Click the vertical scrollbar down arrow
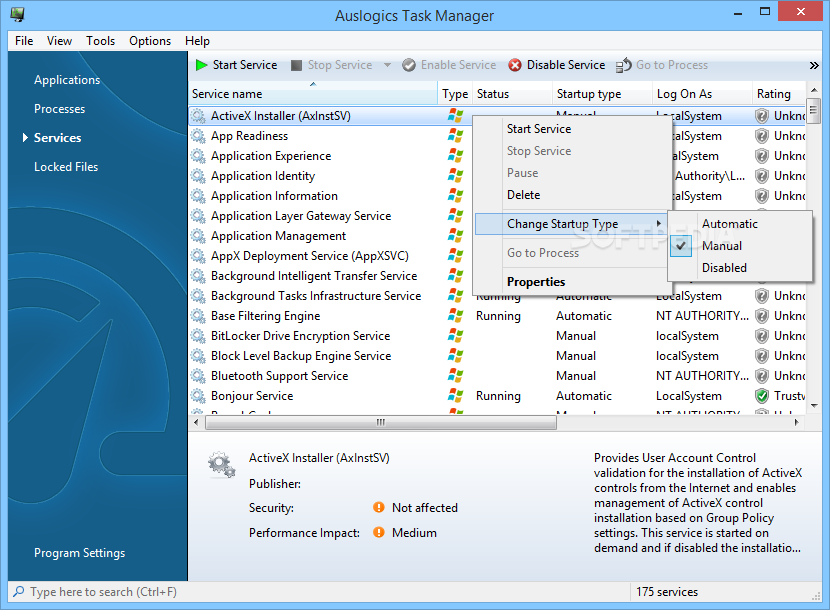Screen dimensions: 830x610 pyautogui.click(x=814, y=406)
